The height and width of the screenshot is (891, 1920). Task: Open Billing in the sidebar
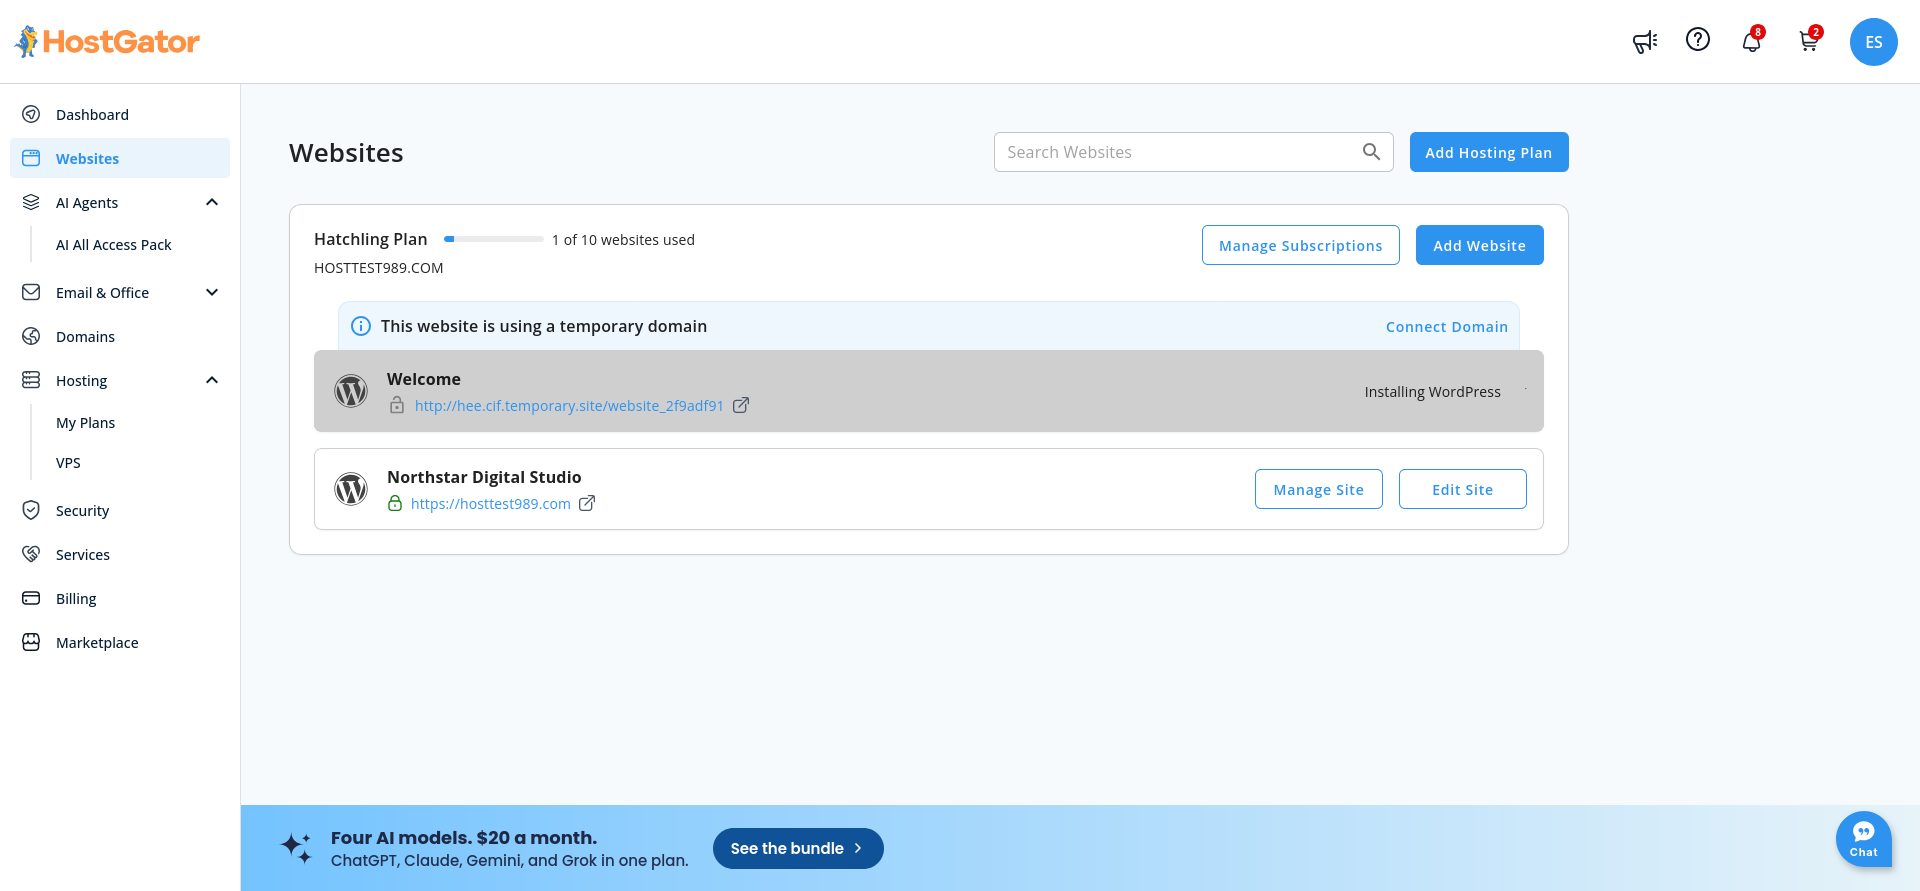120,598
